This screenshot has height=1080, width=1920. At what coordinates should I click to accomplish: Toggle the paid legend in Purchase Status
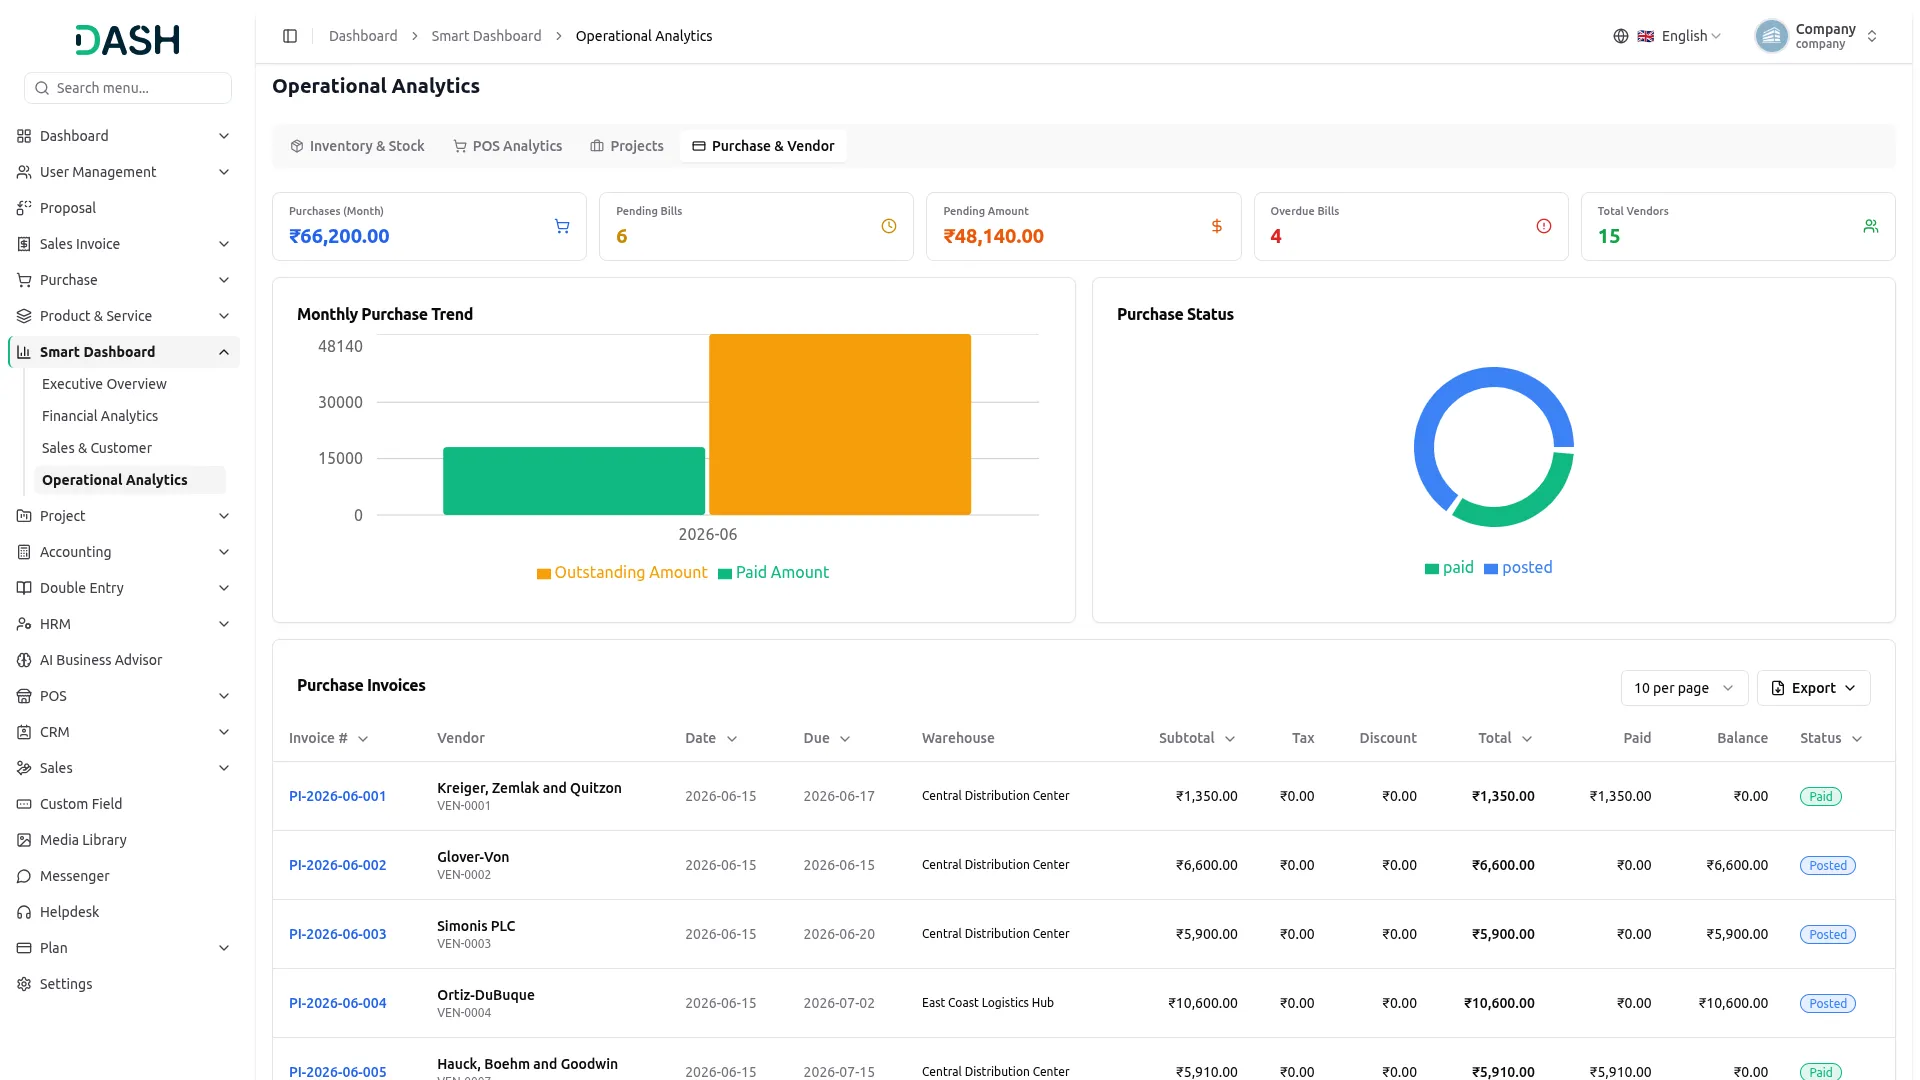click(x=1449, y=568)
